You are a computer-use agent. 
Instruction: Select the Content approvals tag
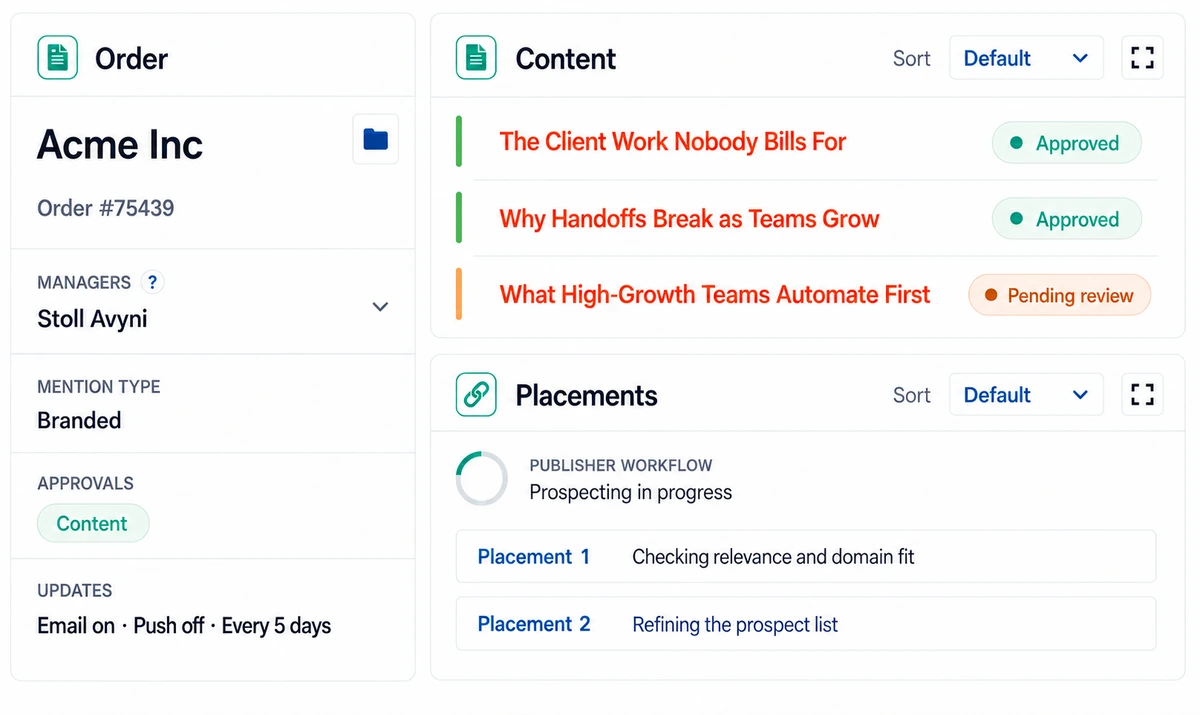click(x=93, y=523)
